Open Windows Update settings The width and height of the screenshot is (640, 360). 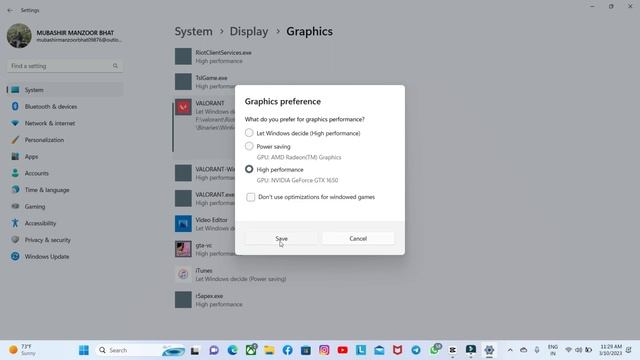(65, 257)
